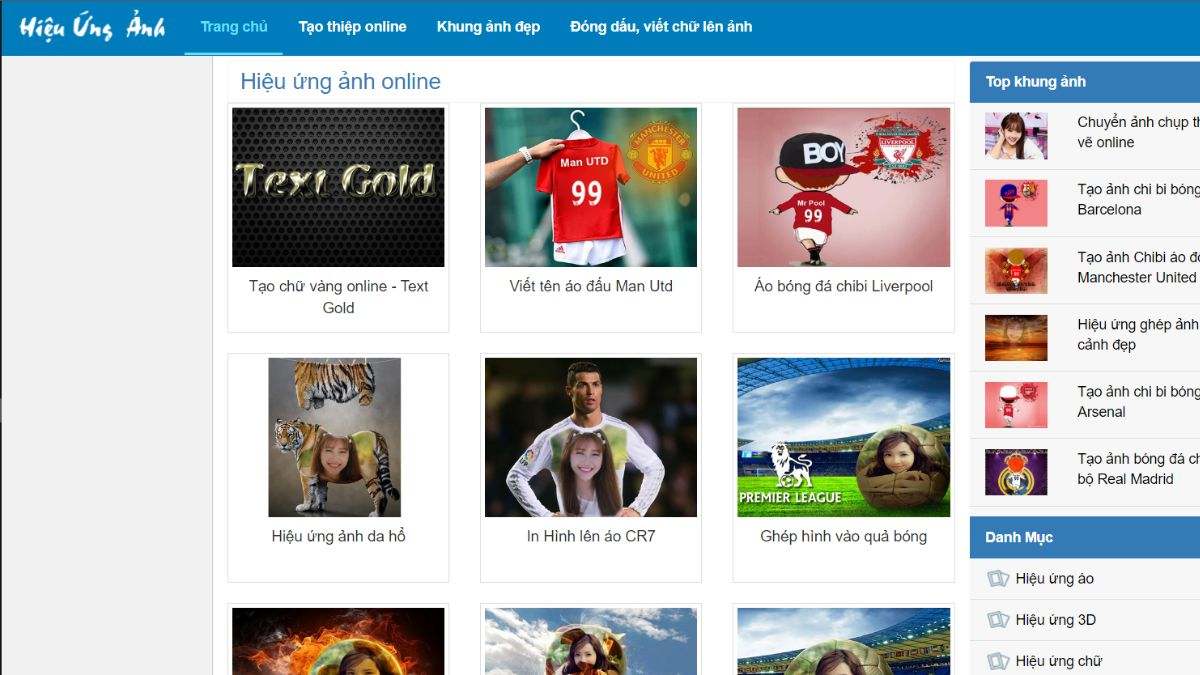This screenshot has width=1200, height=675.
Task: Open the tiger skin effect thumbnail
Action: (x=334, y=437)
